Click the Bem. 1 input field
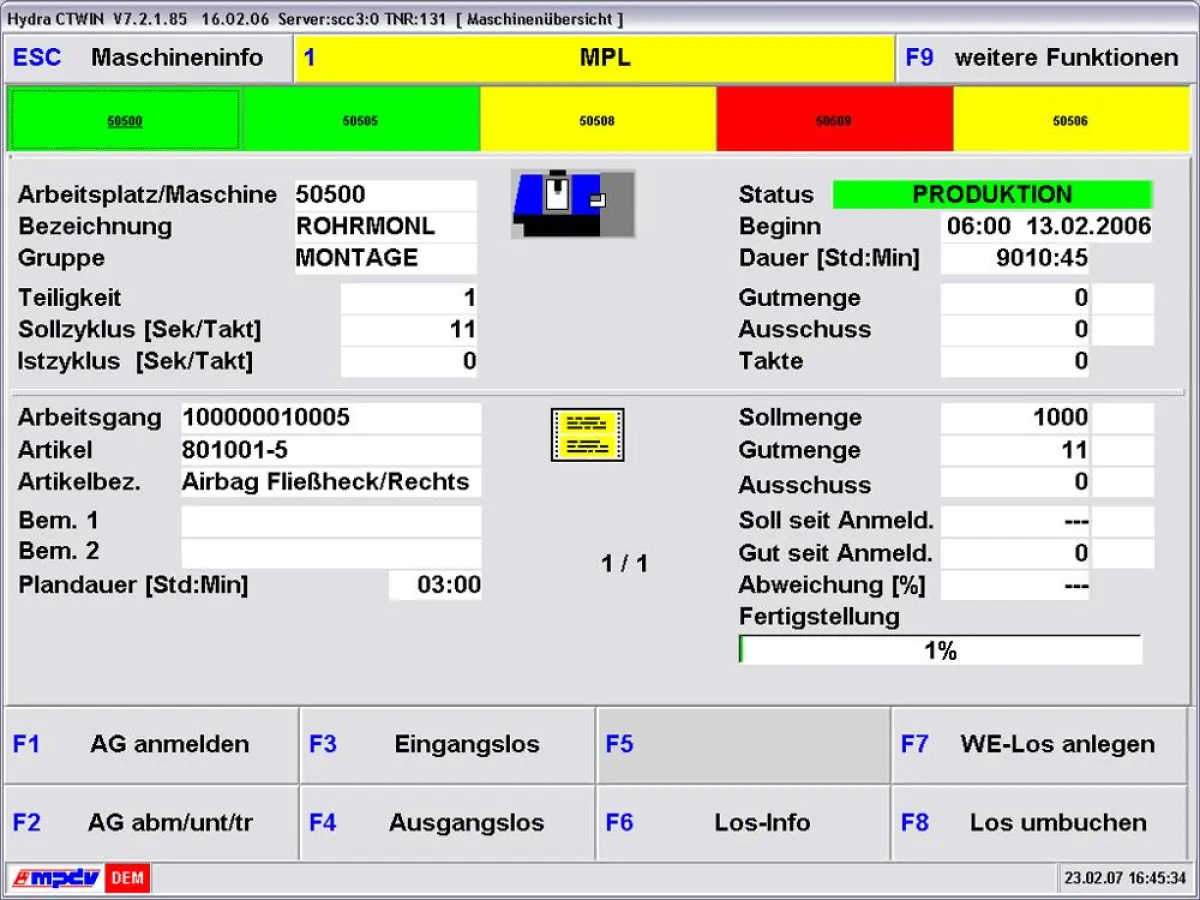 (x=330, y=519)
